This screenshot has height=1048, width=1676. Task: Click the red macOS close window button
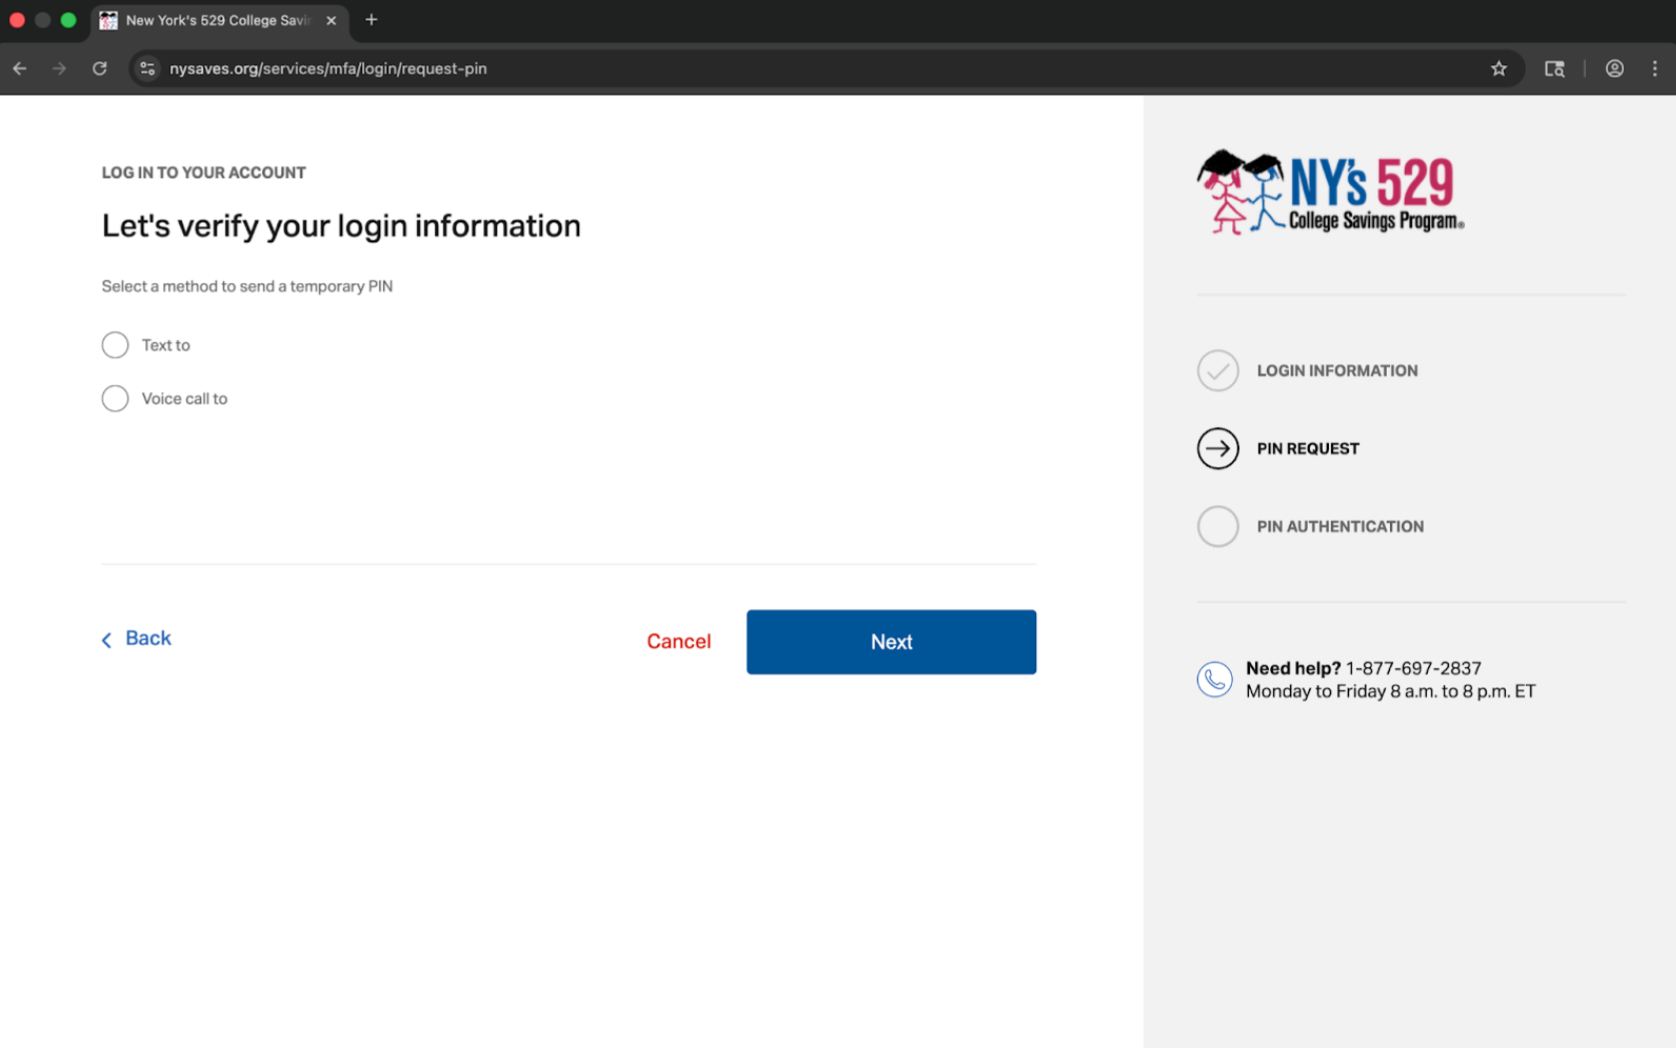point(17,20)
